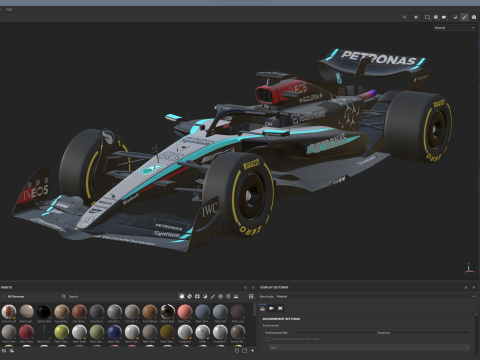Filter assets by Brushes icon
This screenshot has height=360, width=480.
coord(213,296)
